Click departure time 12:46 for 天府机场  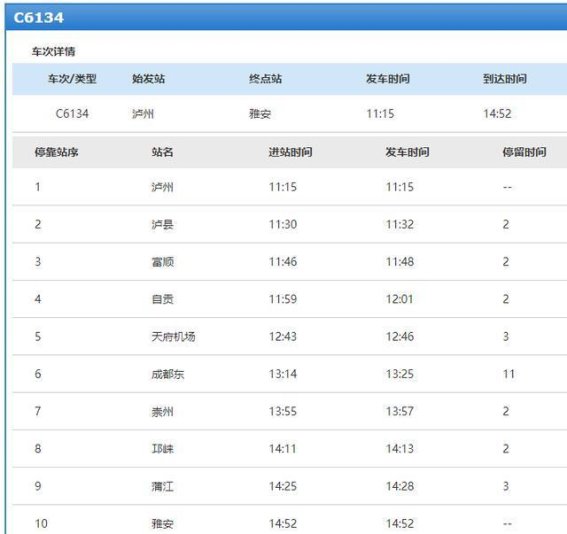(400, 337)
